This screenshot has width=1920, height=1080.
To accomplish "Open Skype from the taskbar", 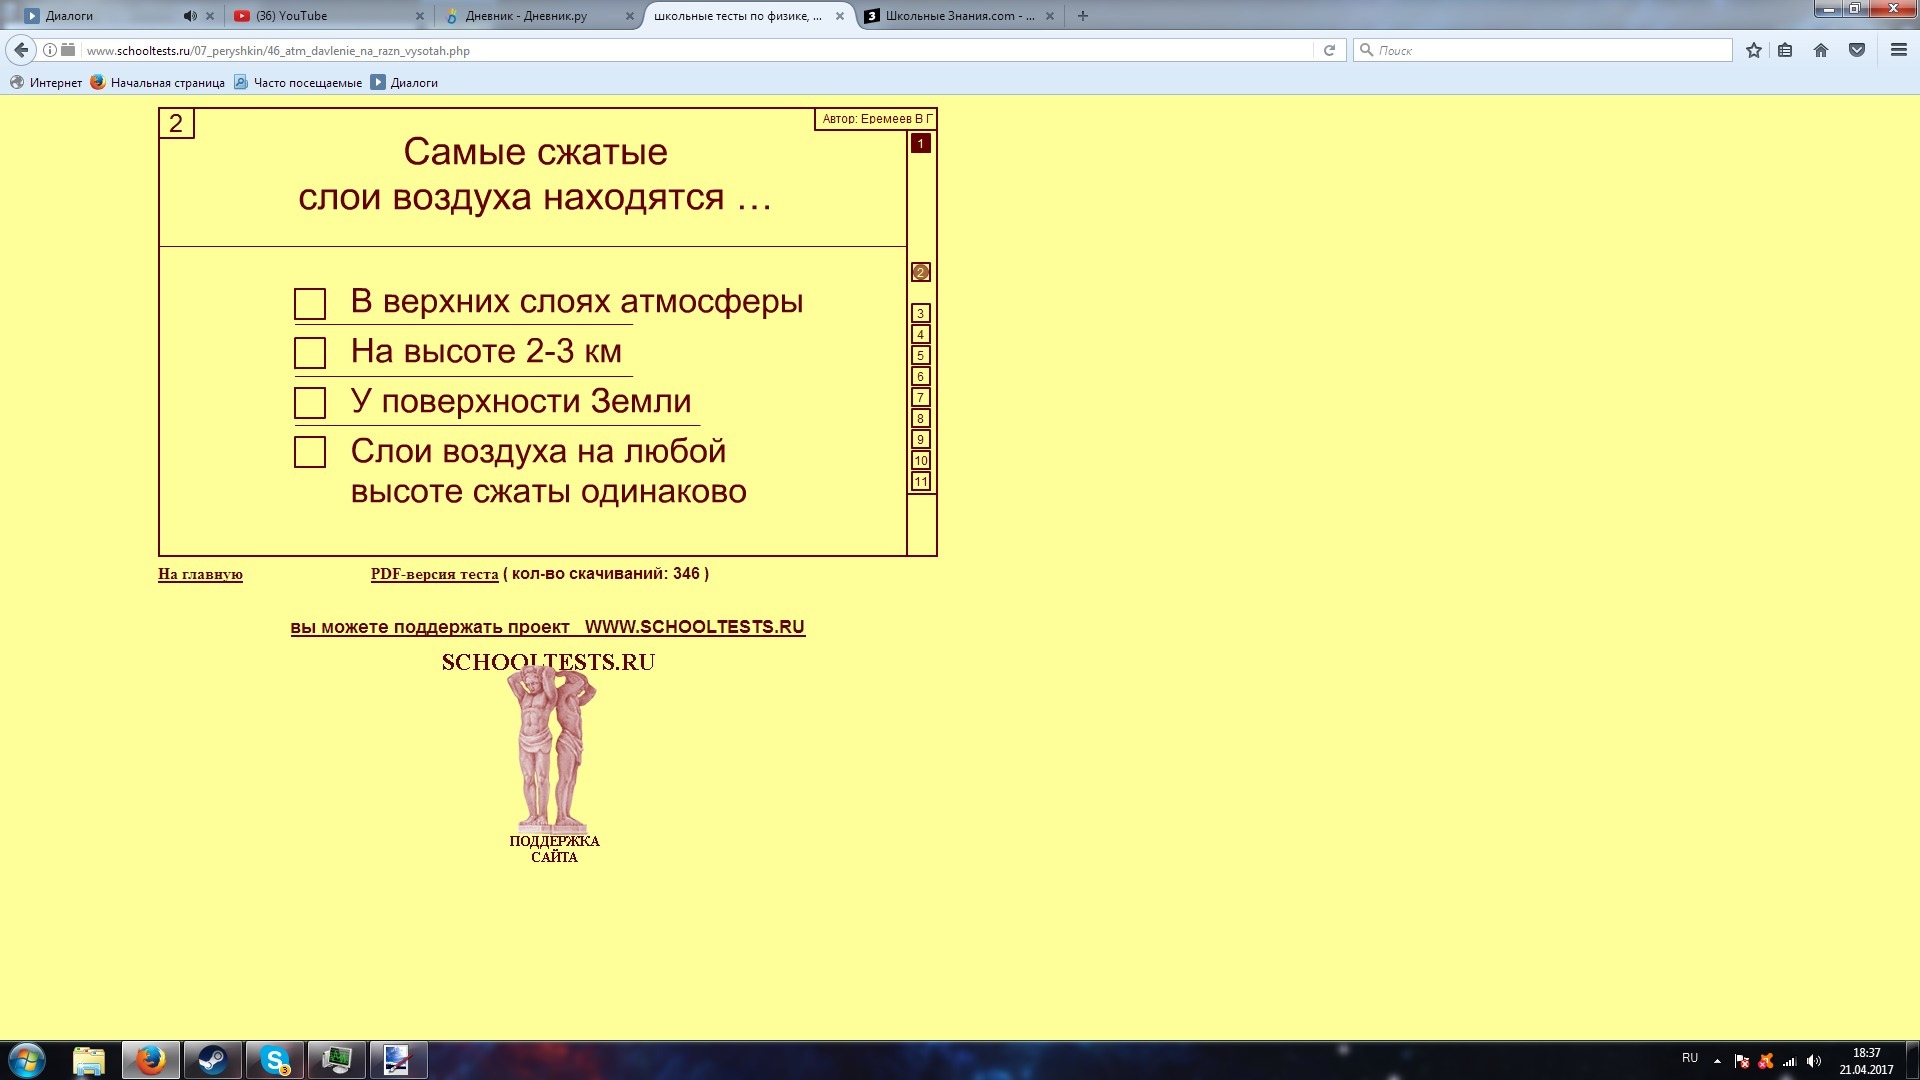I will [274, 1060].
